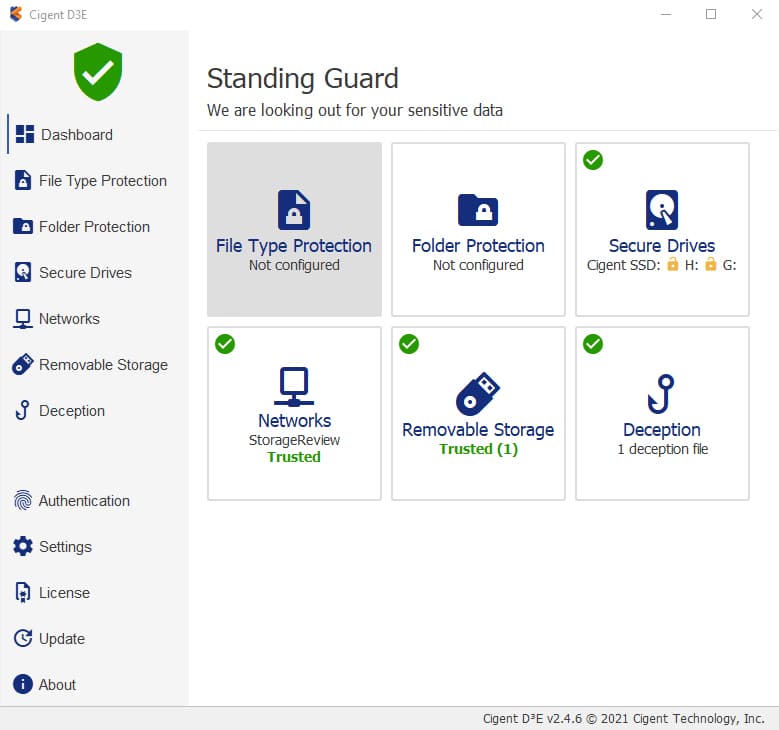Click the green checkmark on Networks tile
779x730 pixels.
pos(225,344)
